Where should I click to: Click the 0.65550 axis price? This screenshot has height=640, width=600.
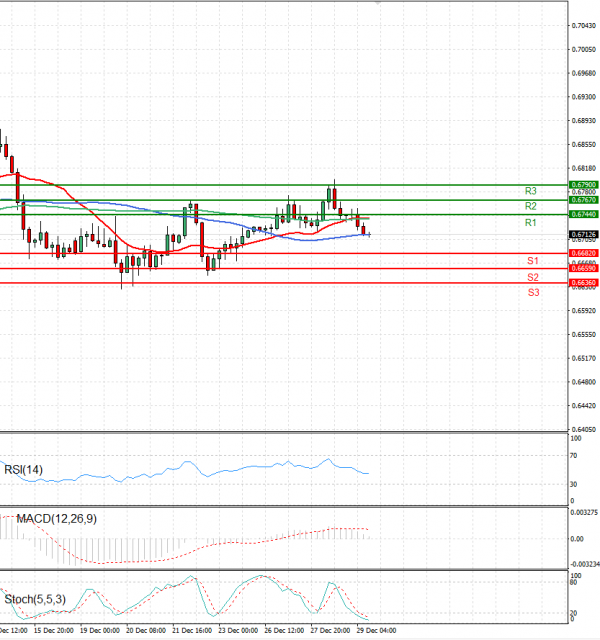point(584,334)
